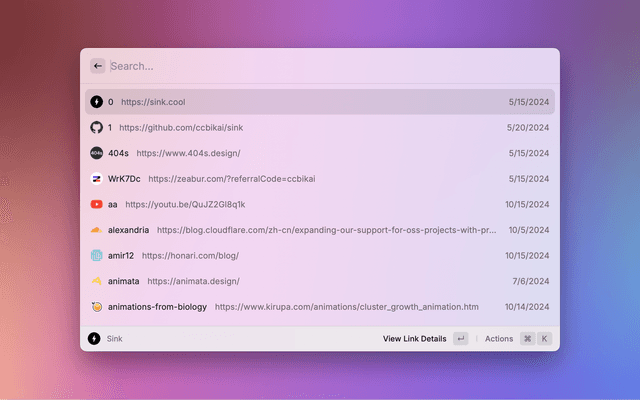
Task: Click the GitHub icon for link 1
Action: pos(96,128)
